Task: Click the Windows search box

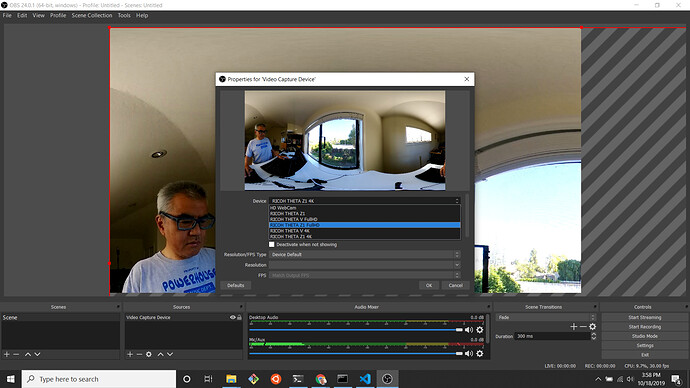Action: [99, 379]
